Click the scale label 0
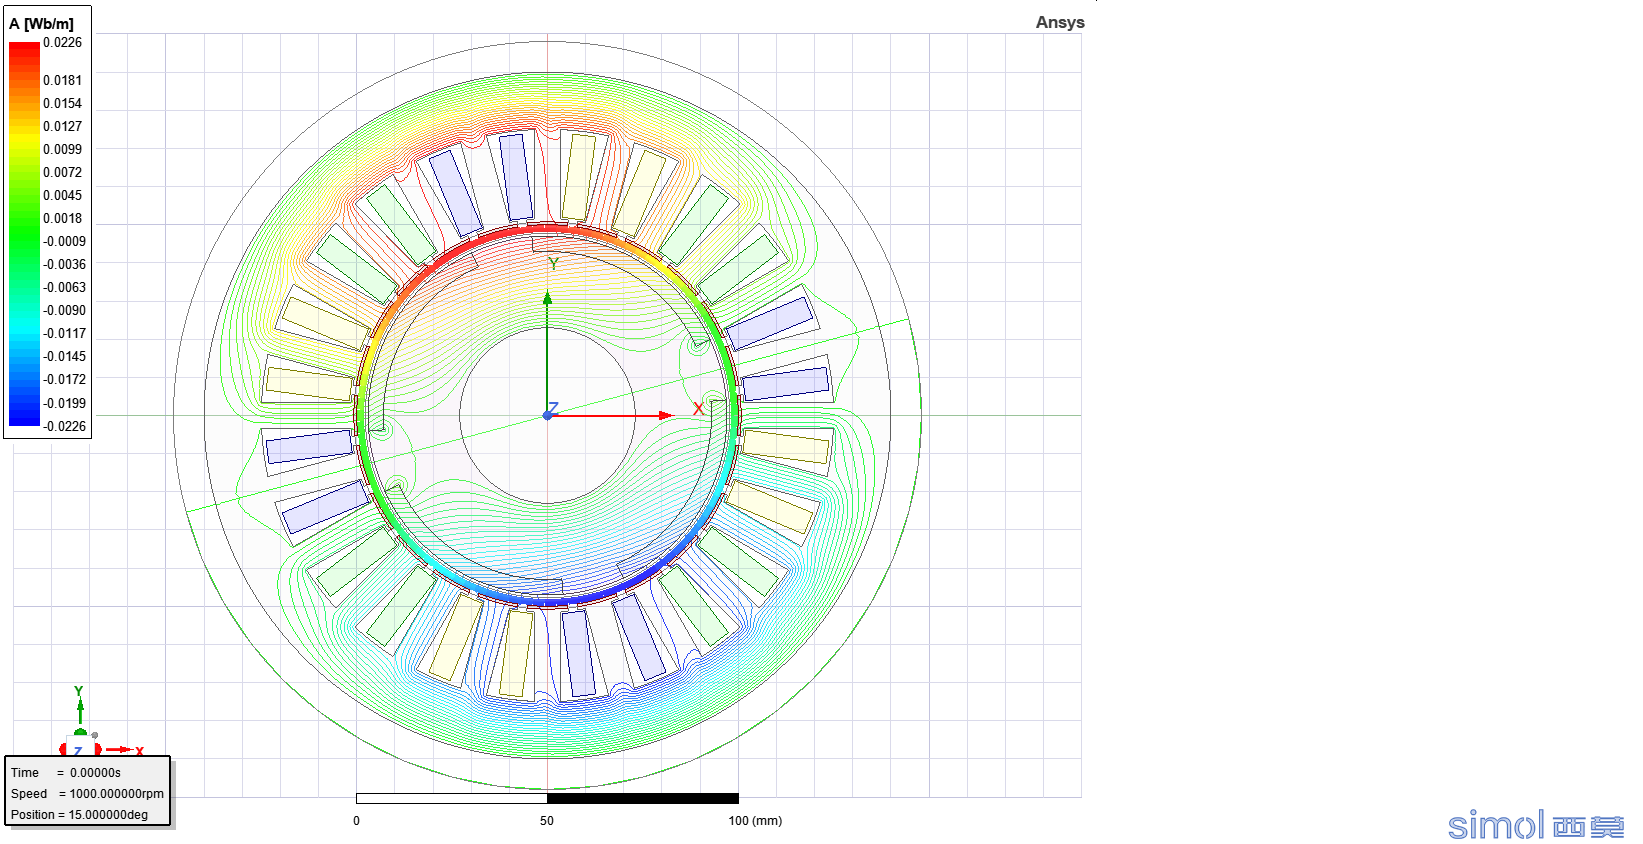The height and width of the screenshot is (844, 1643). point(357,821)
